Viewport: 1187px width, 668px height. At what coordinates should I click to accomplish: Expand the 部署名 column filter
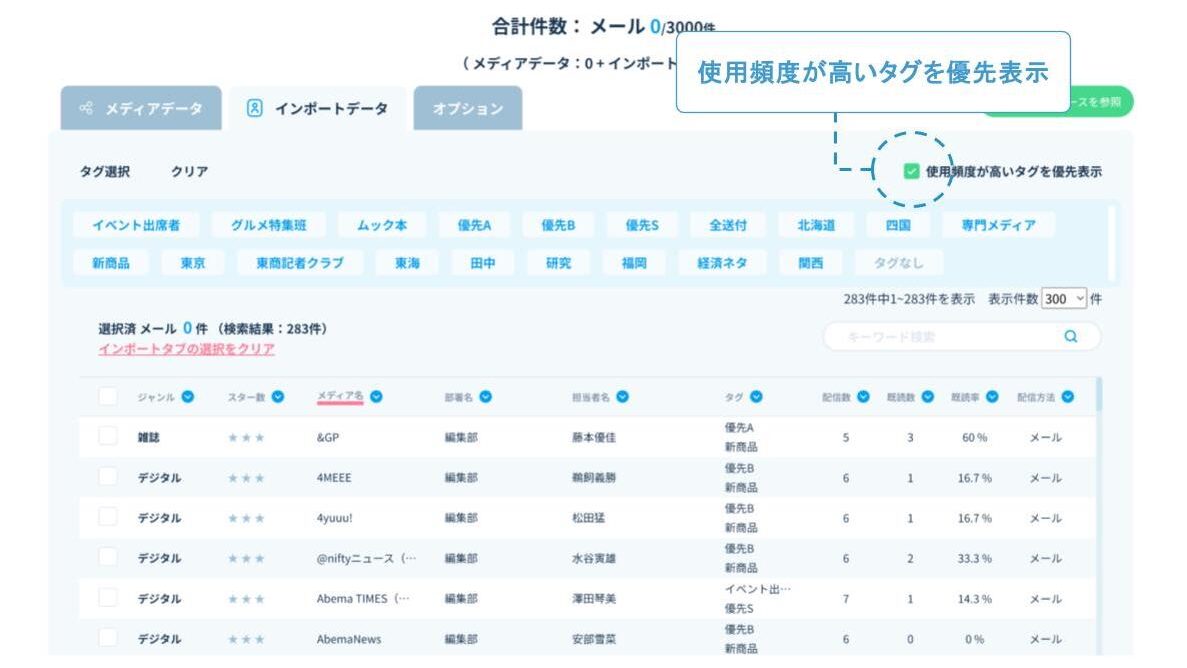coord(485,397)
